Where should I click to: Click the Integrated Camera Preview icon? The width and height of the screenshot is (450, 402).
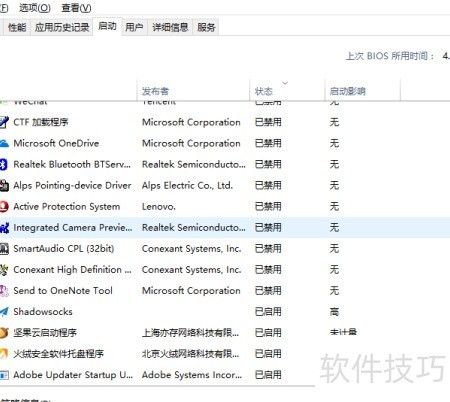coord(4,228)
